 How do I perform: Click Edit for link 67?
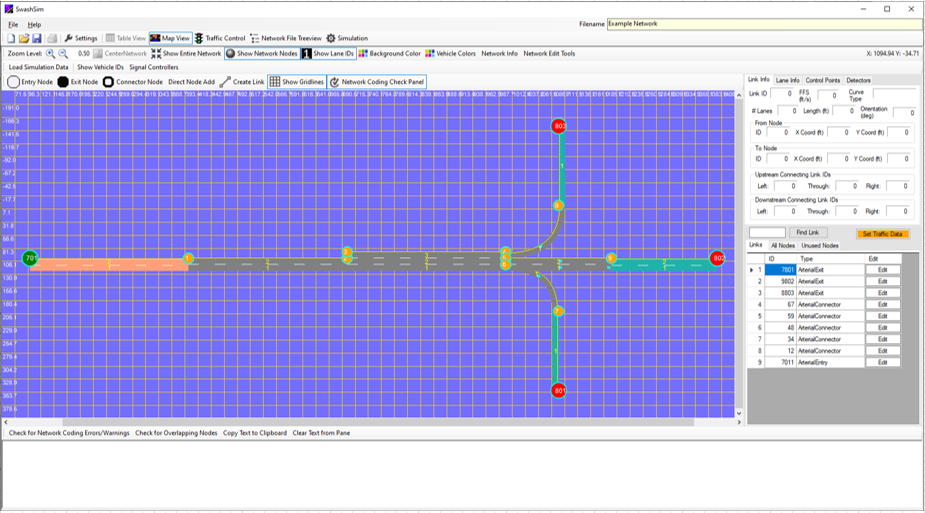click(883, 305)
